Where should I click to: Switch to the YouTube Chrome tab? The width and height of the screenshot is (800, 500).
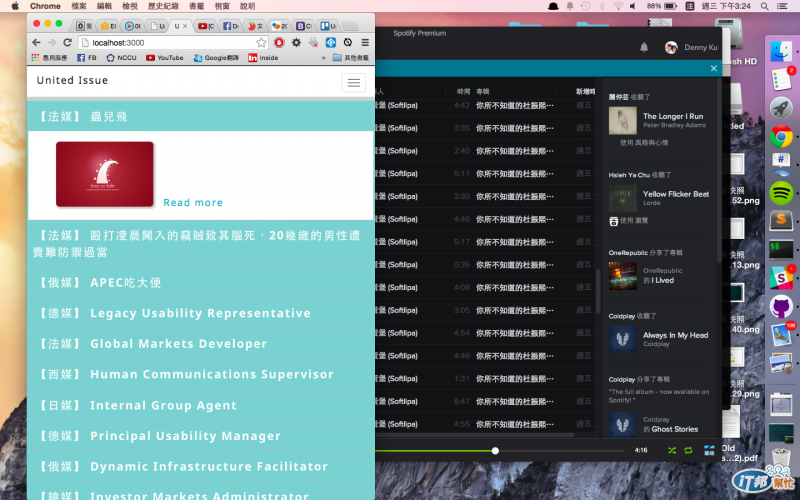pos(206,26)
